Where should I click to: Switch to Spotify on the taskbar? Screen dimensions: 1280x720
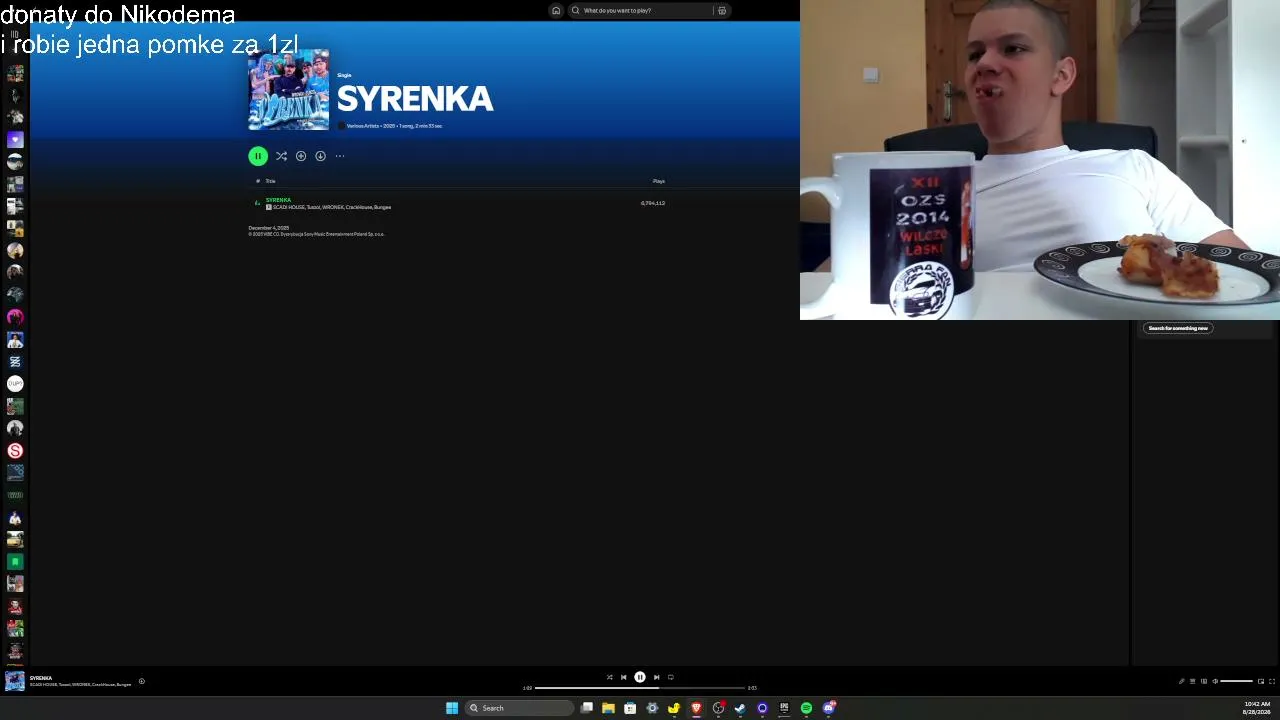pyautogui.click(x=806, y=708)
